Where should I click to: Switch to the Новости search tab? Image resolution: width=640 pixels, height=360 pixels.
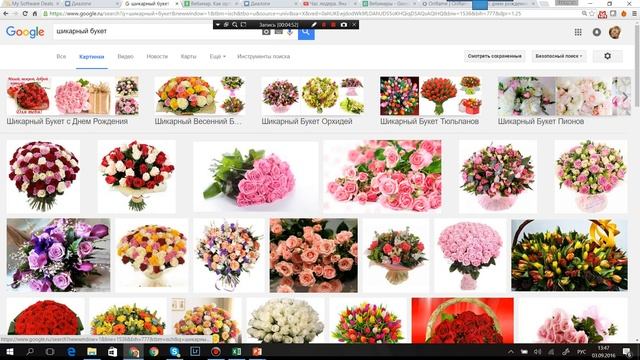click(x=157, y=56)
